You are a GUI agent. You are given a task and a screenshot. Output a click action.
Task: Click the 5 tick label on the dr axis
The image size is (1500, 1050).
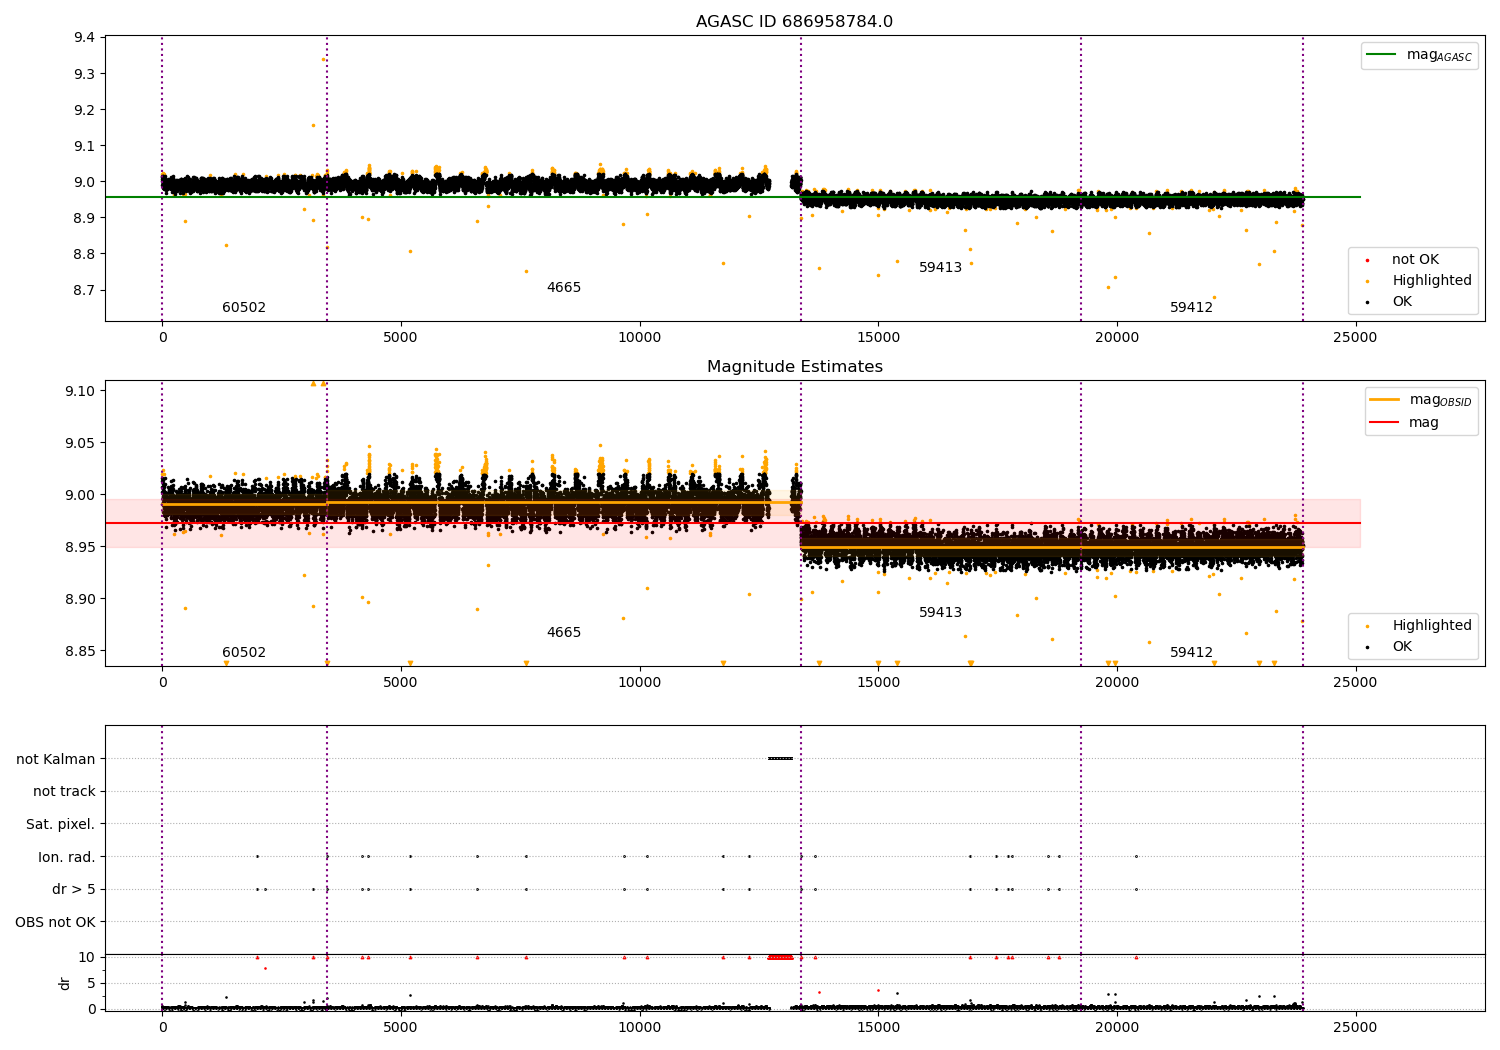(91, 983)
